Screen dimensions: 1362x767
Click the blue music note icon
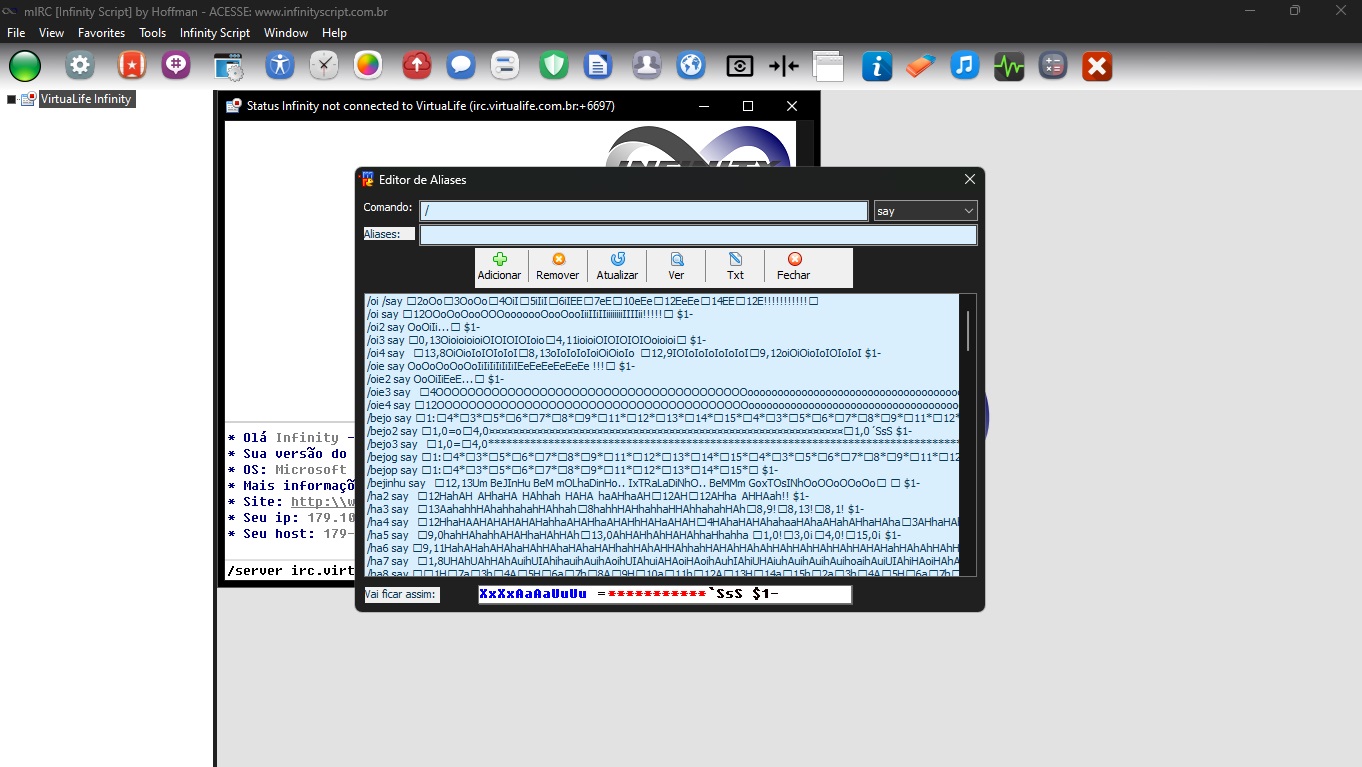963,66
